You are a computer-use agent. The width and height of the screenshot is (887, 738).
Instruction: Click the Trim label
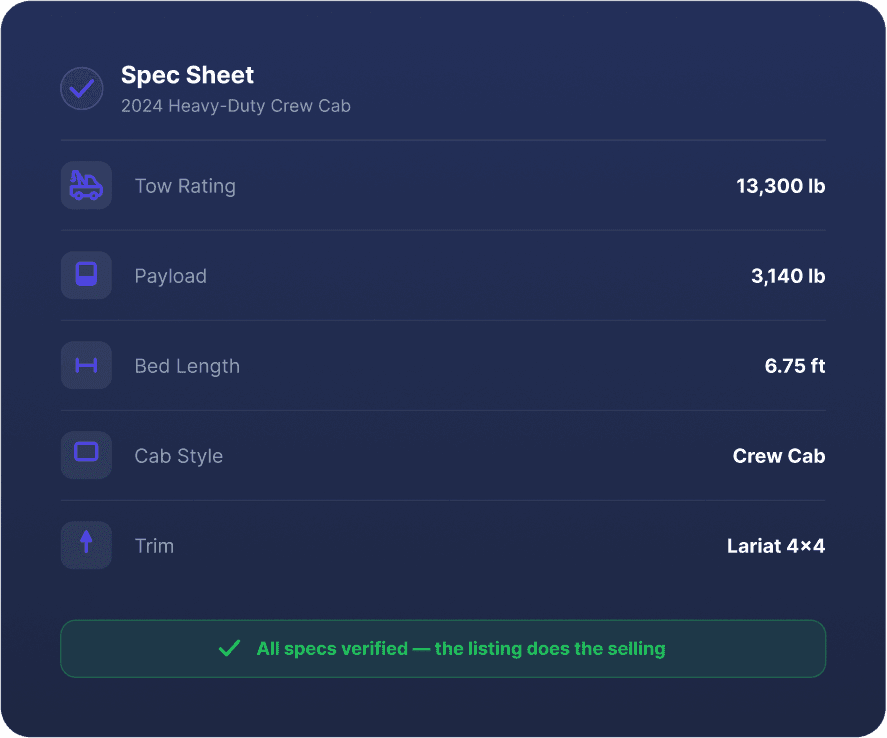pyautogui.click(x=154, y=546)
